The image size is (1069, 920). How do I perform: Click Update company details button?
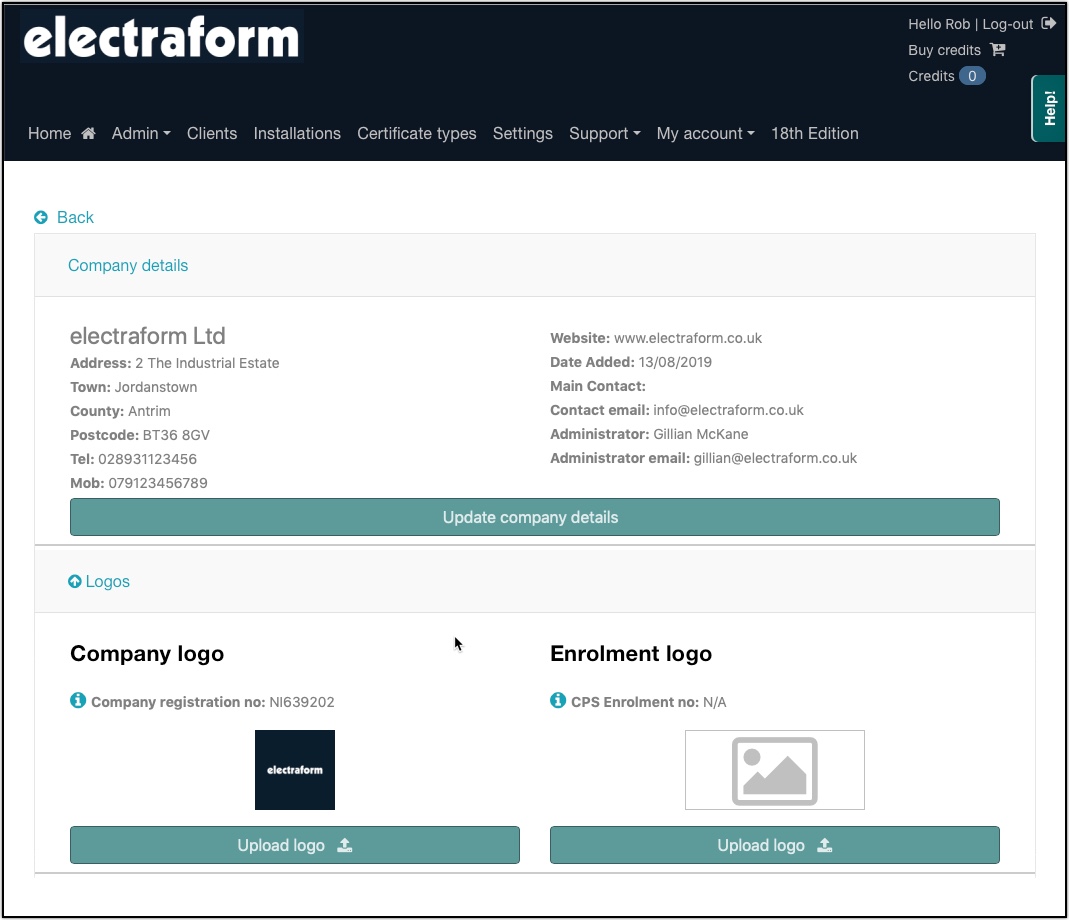coord(534,517)
